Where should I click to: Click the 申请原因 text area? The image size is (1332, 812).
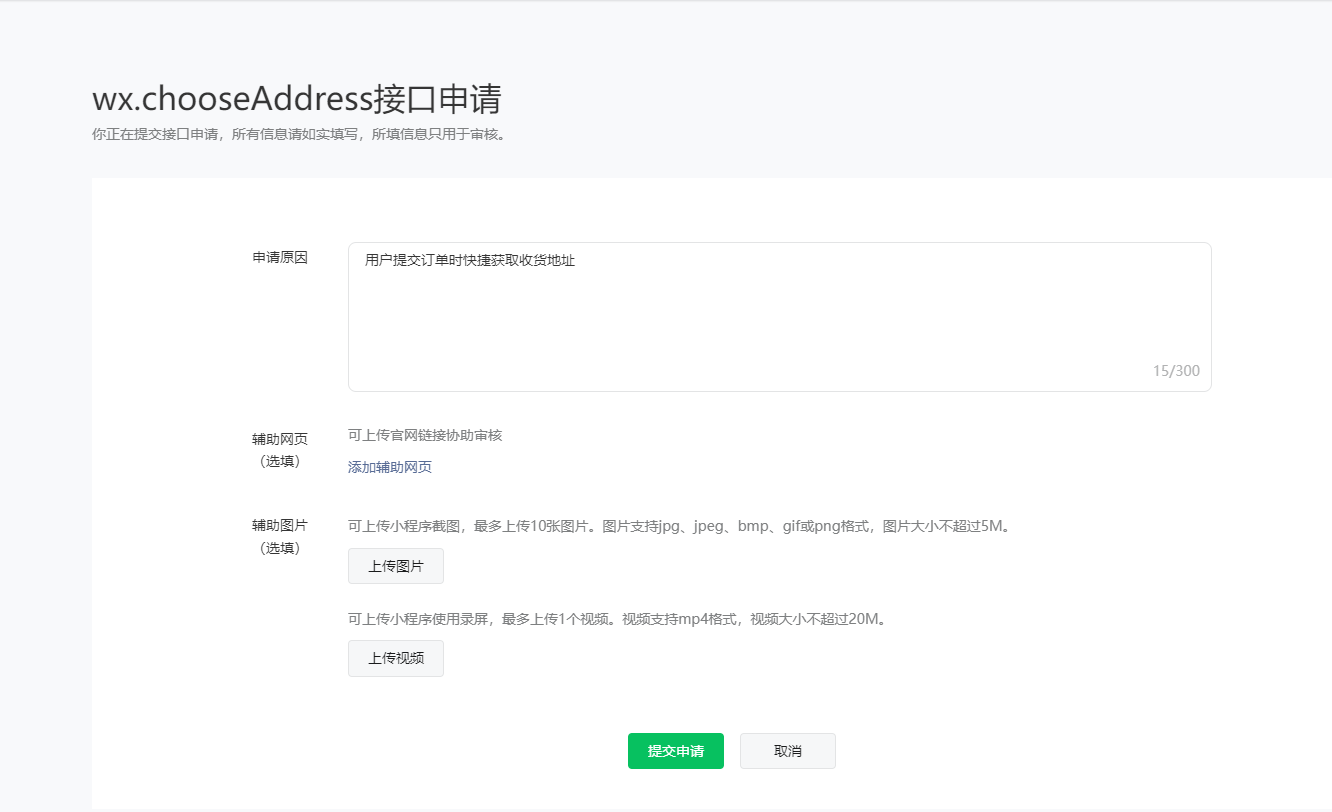click(779, 316)
